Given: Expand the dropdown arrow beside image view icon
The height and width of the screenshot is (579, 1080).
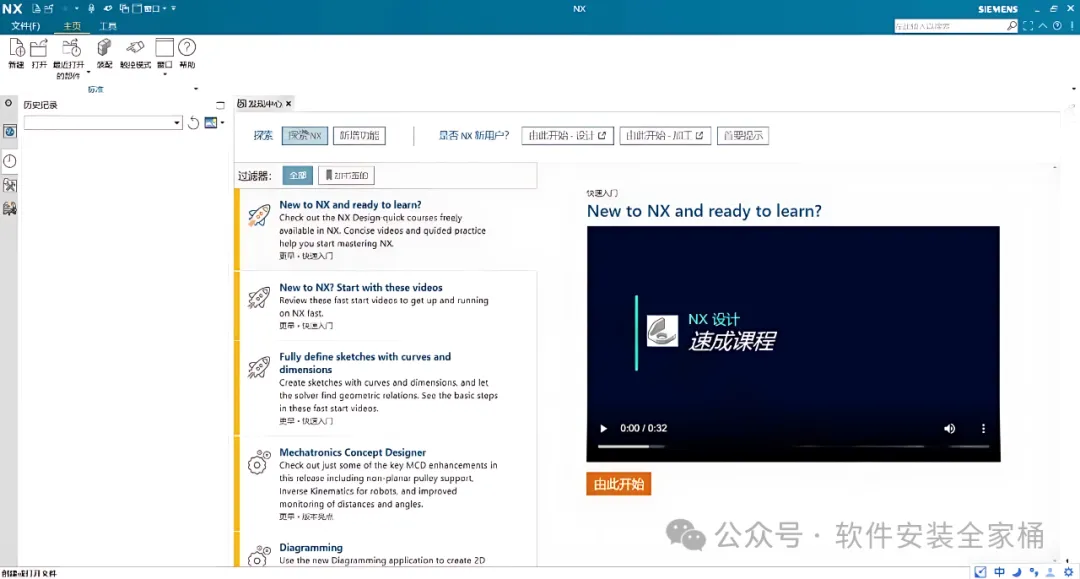Looking at the screenshot, I should tap(222, 123).
